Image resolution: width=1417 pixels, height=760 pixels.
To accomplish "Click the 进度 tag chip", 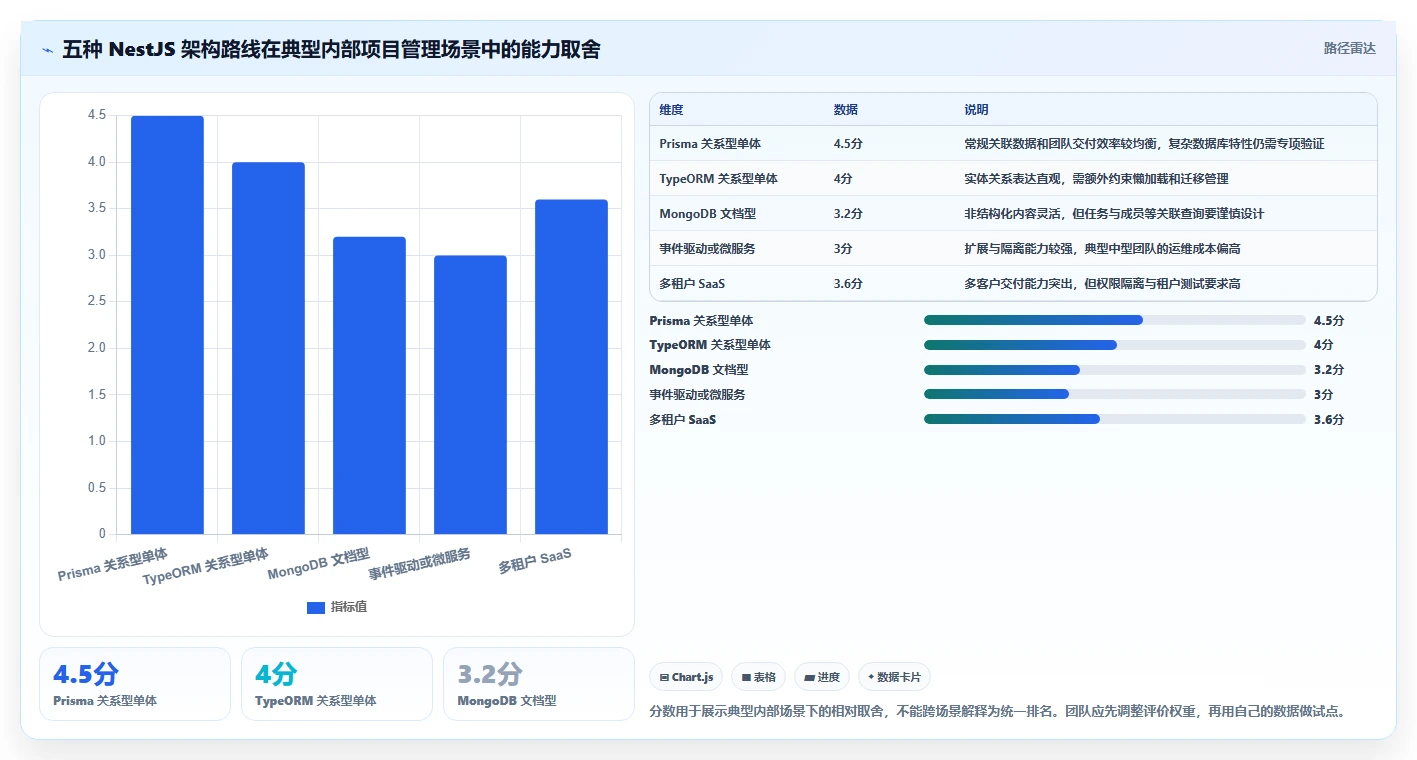I will click(x=822, y=677).
